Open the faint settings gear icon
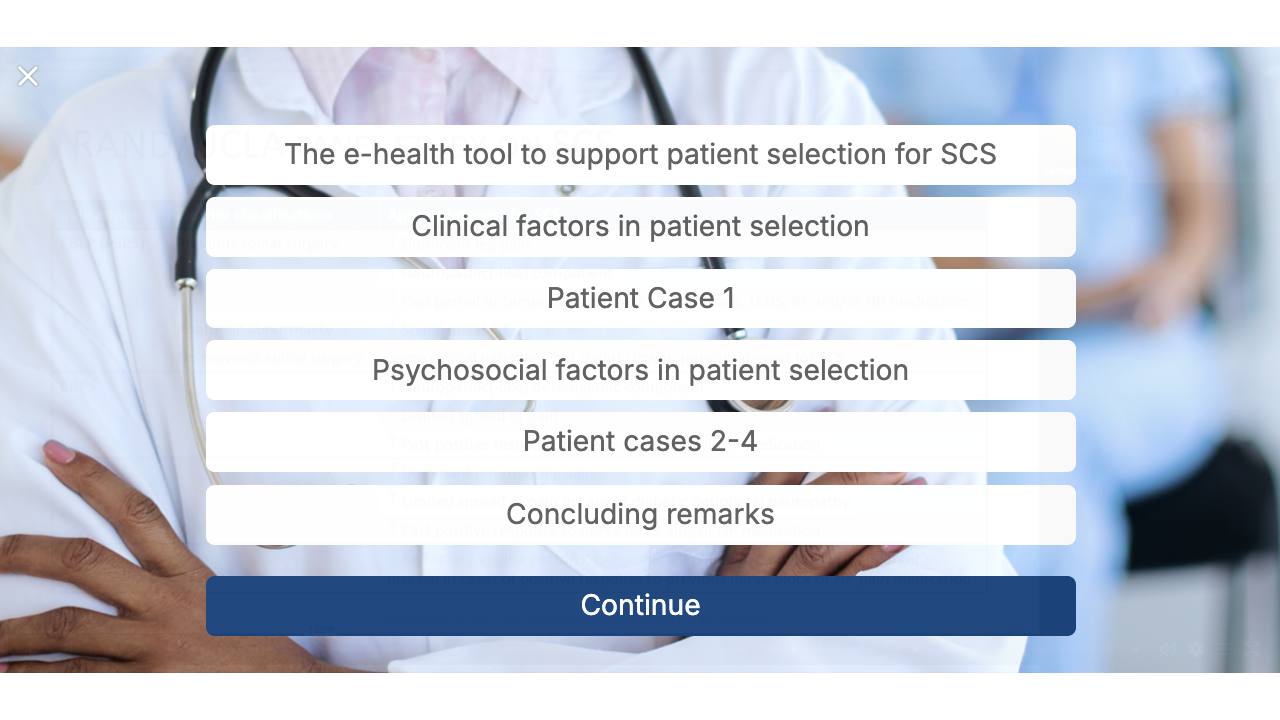The image size is (1280, 720). point(1196,649)
